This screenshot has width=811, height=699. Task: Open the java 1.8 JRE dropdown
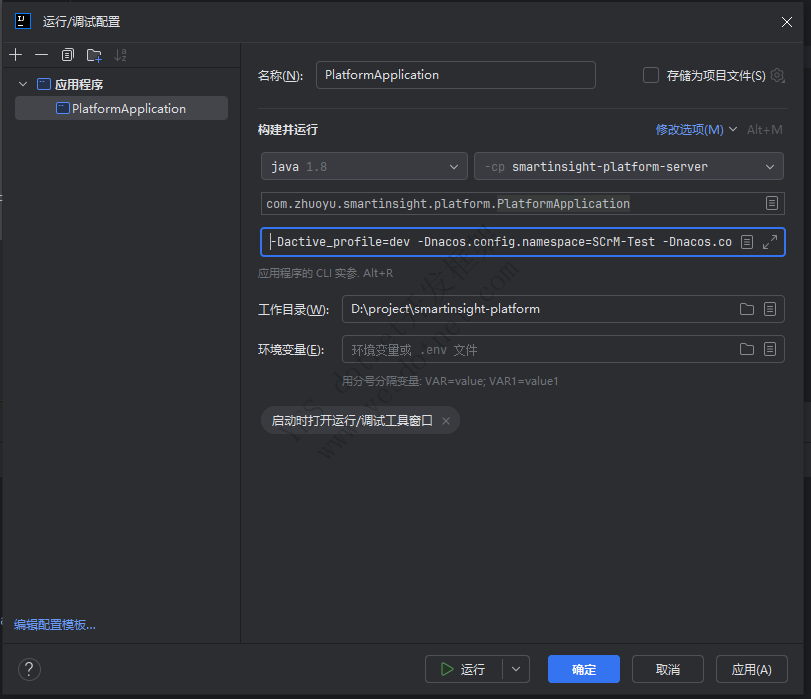(x=364, y=167)
